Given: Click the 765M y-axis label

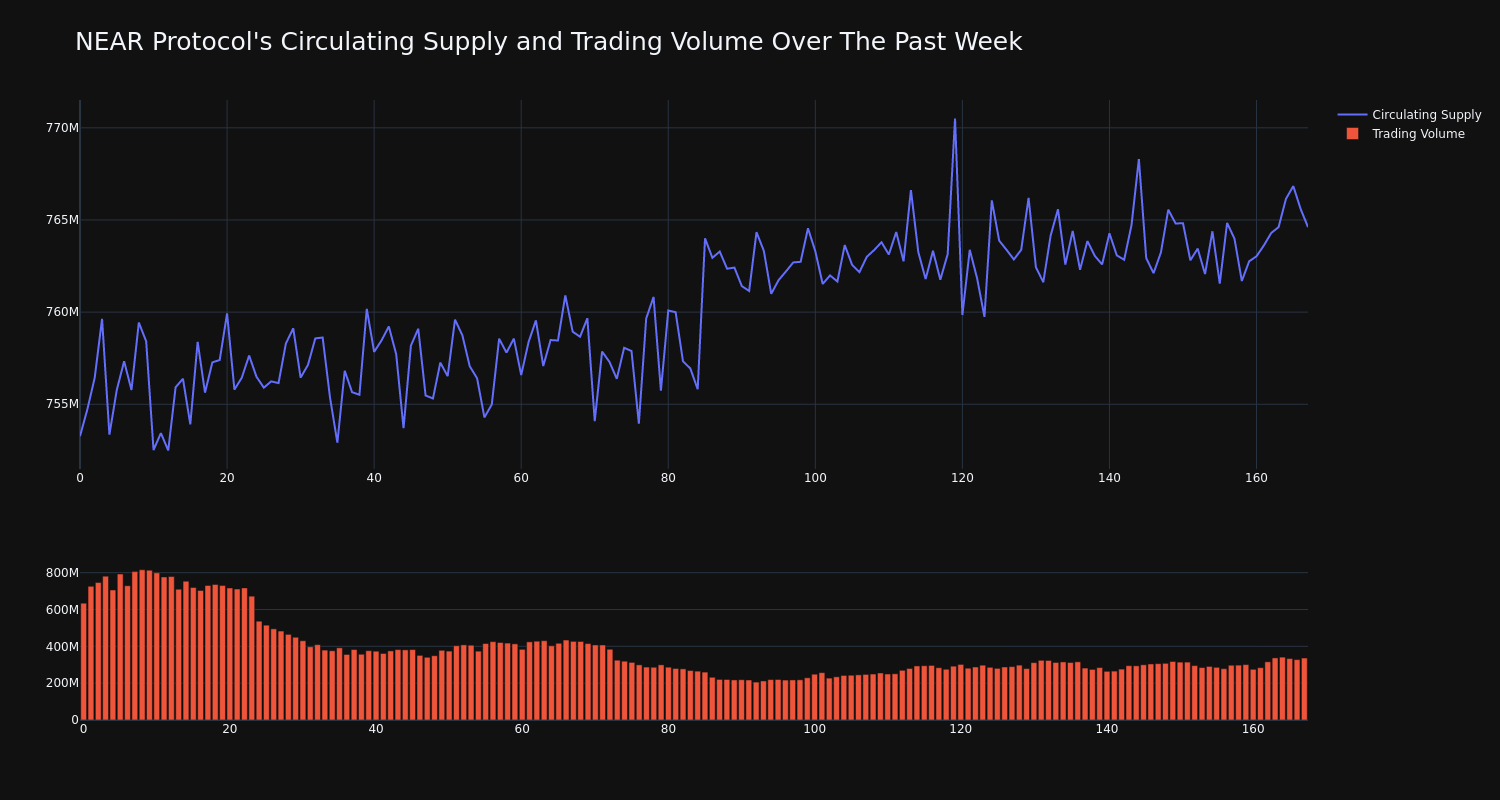Looking at the screenshot, I should 62,220.
